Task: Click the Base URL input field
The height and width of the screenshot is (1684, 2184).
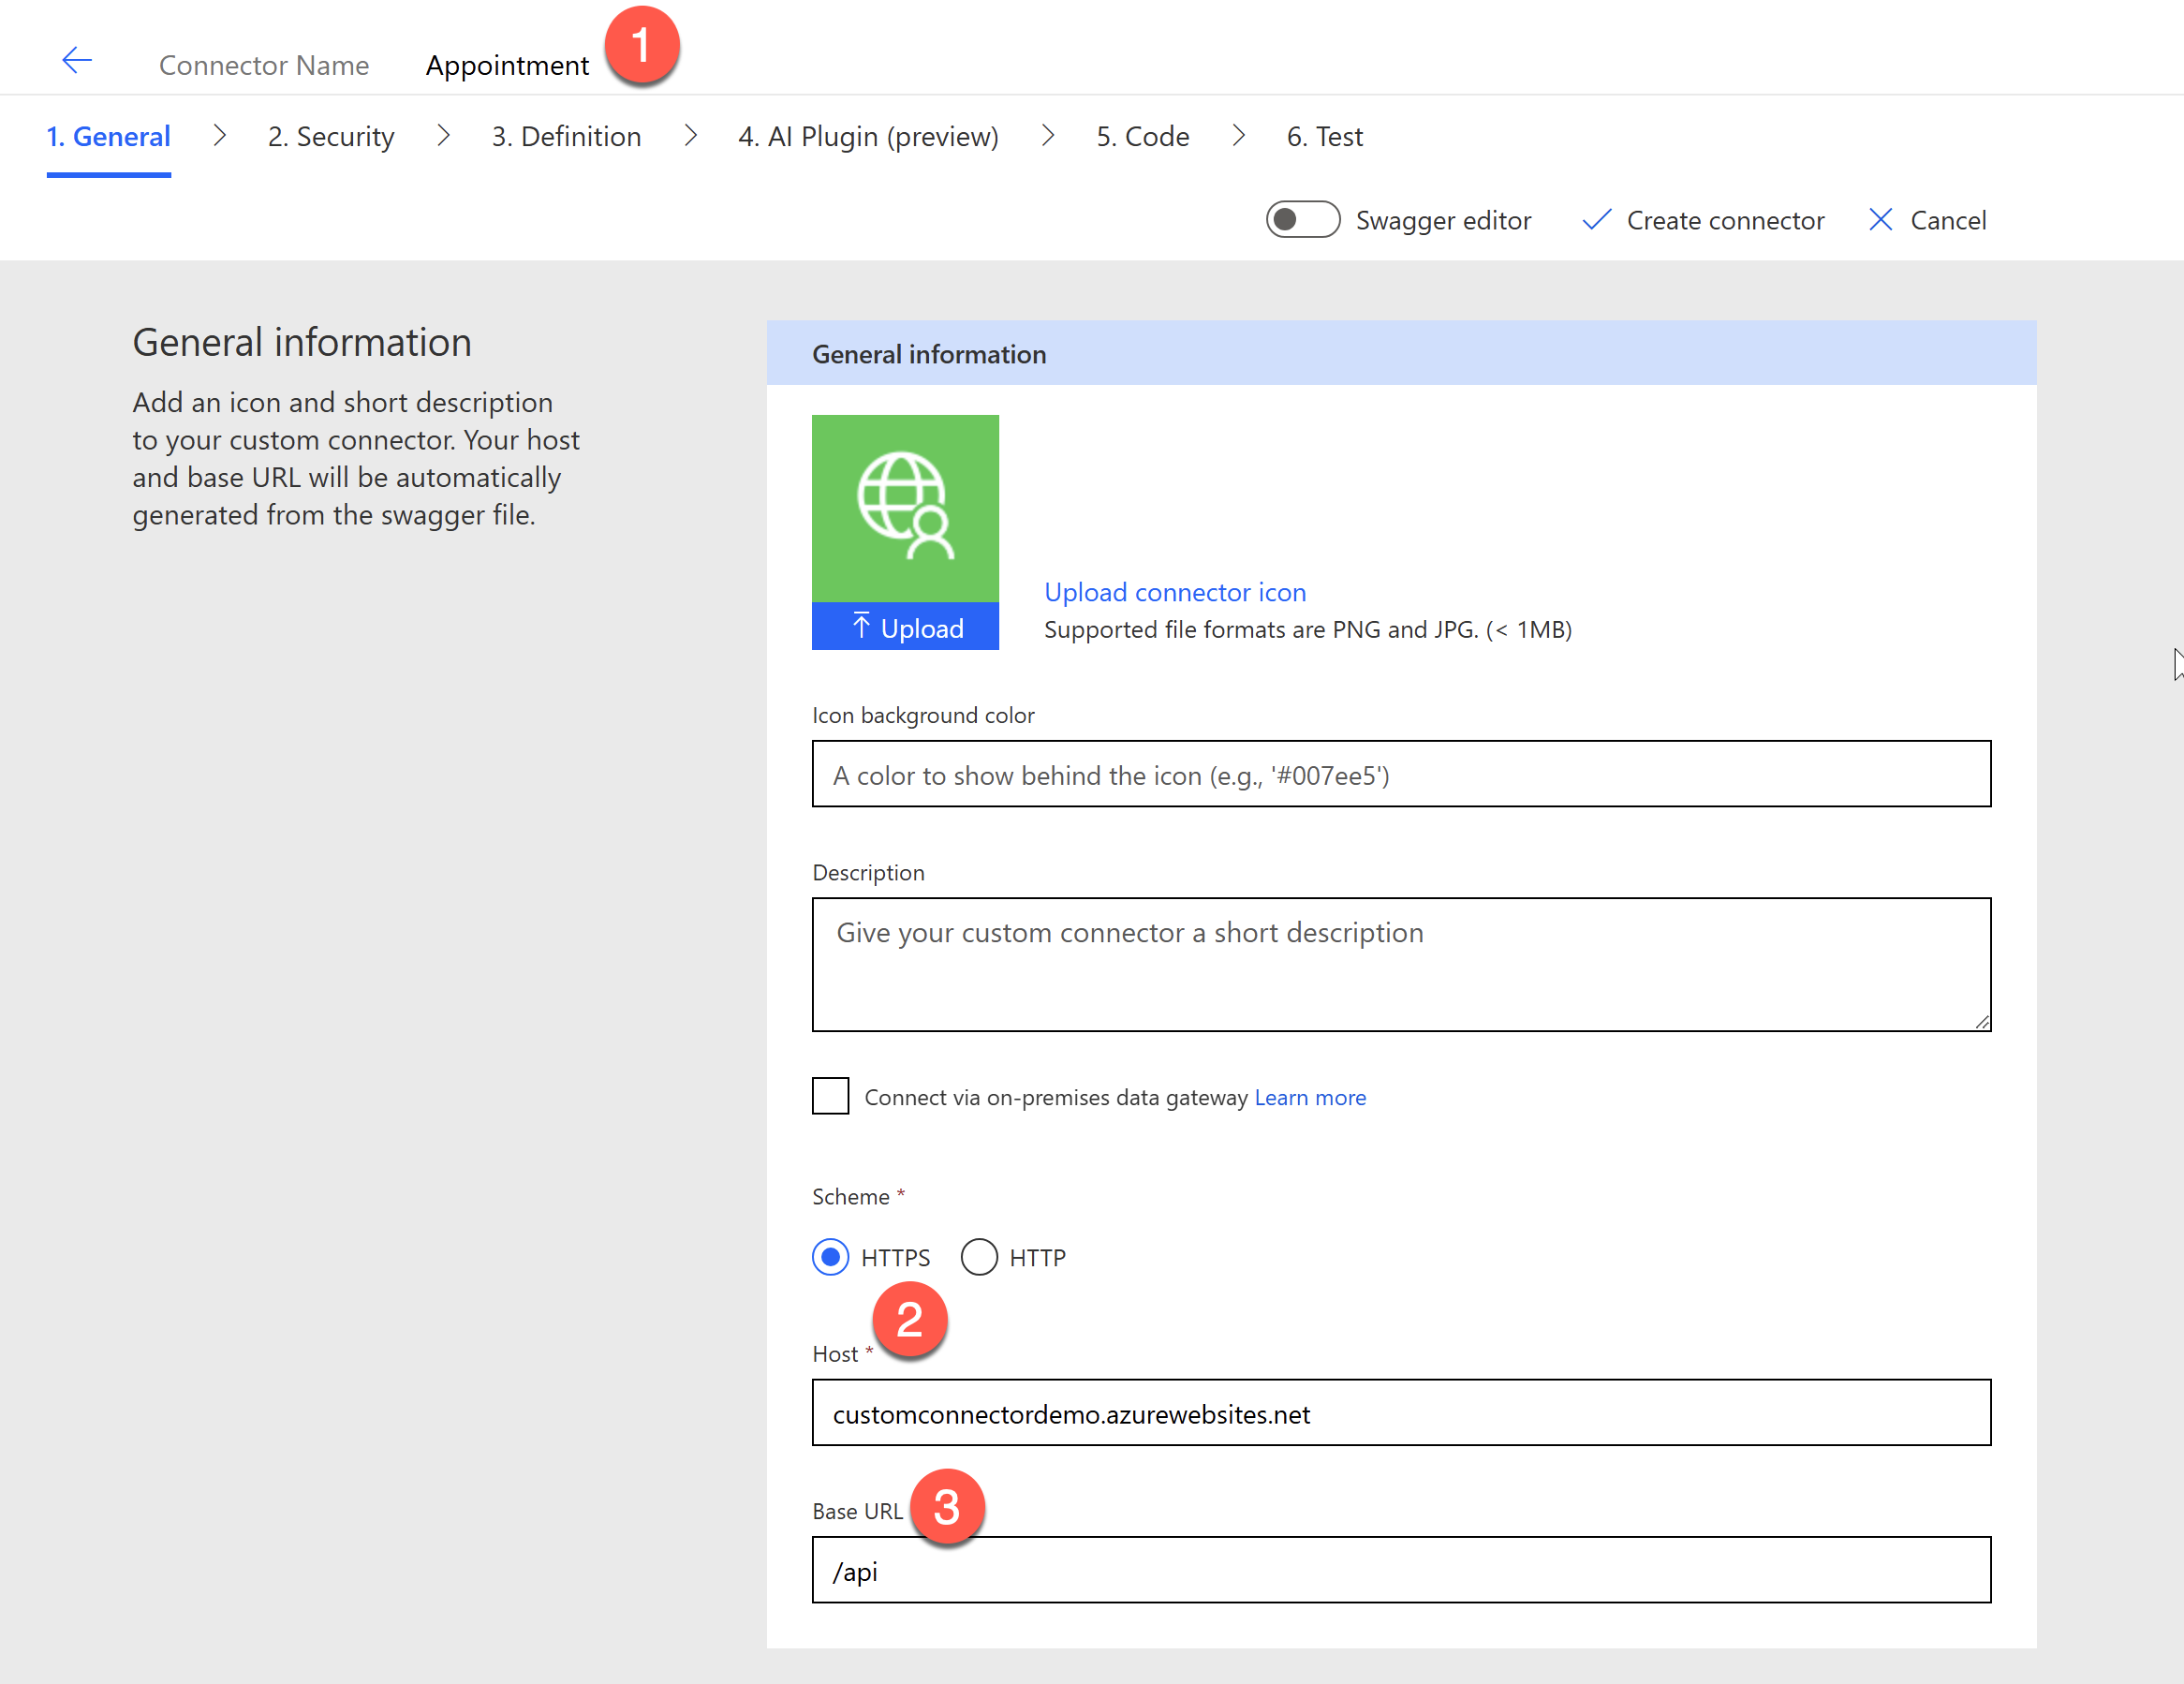Action: 1401,1569
